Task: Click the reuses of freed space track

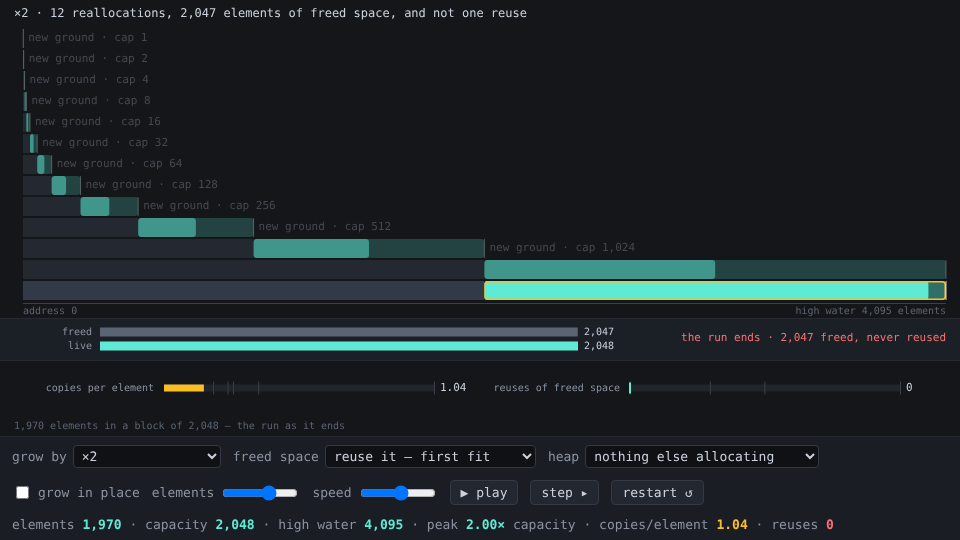Action: click(765, 388)
